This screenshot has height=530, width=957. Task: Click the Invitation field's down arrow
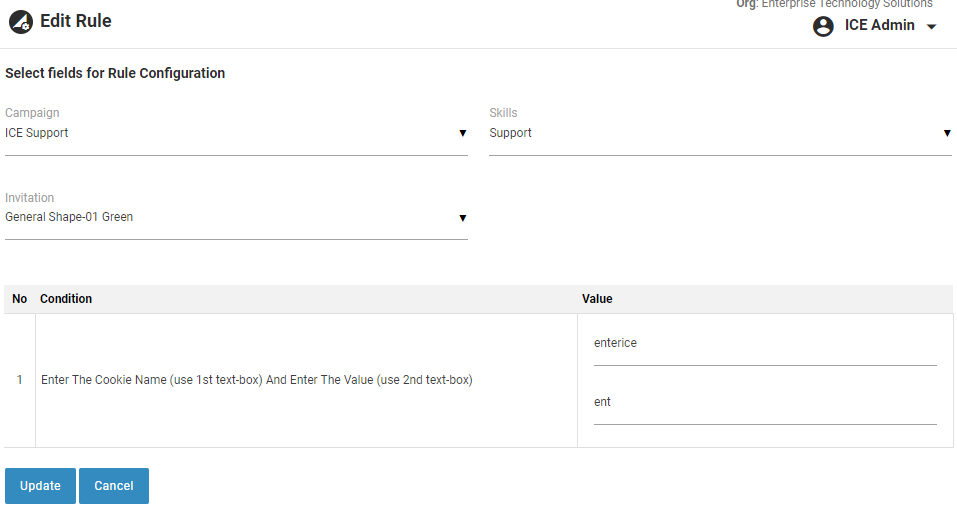[x=462, y=218]
